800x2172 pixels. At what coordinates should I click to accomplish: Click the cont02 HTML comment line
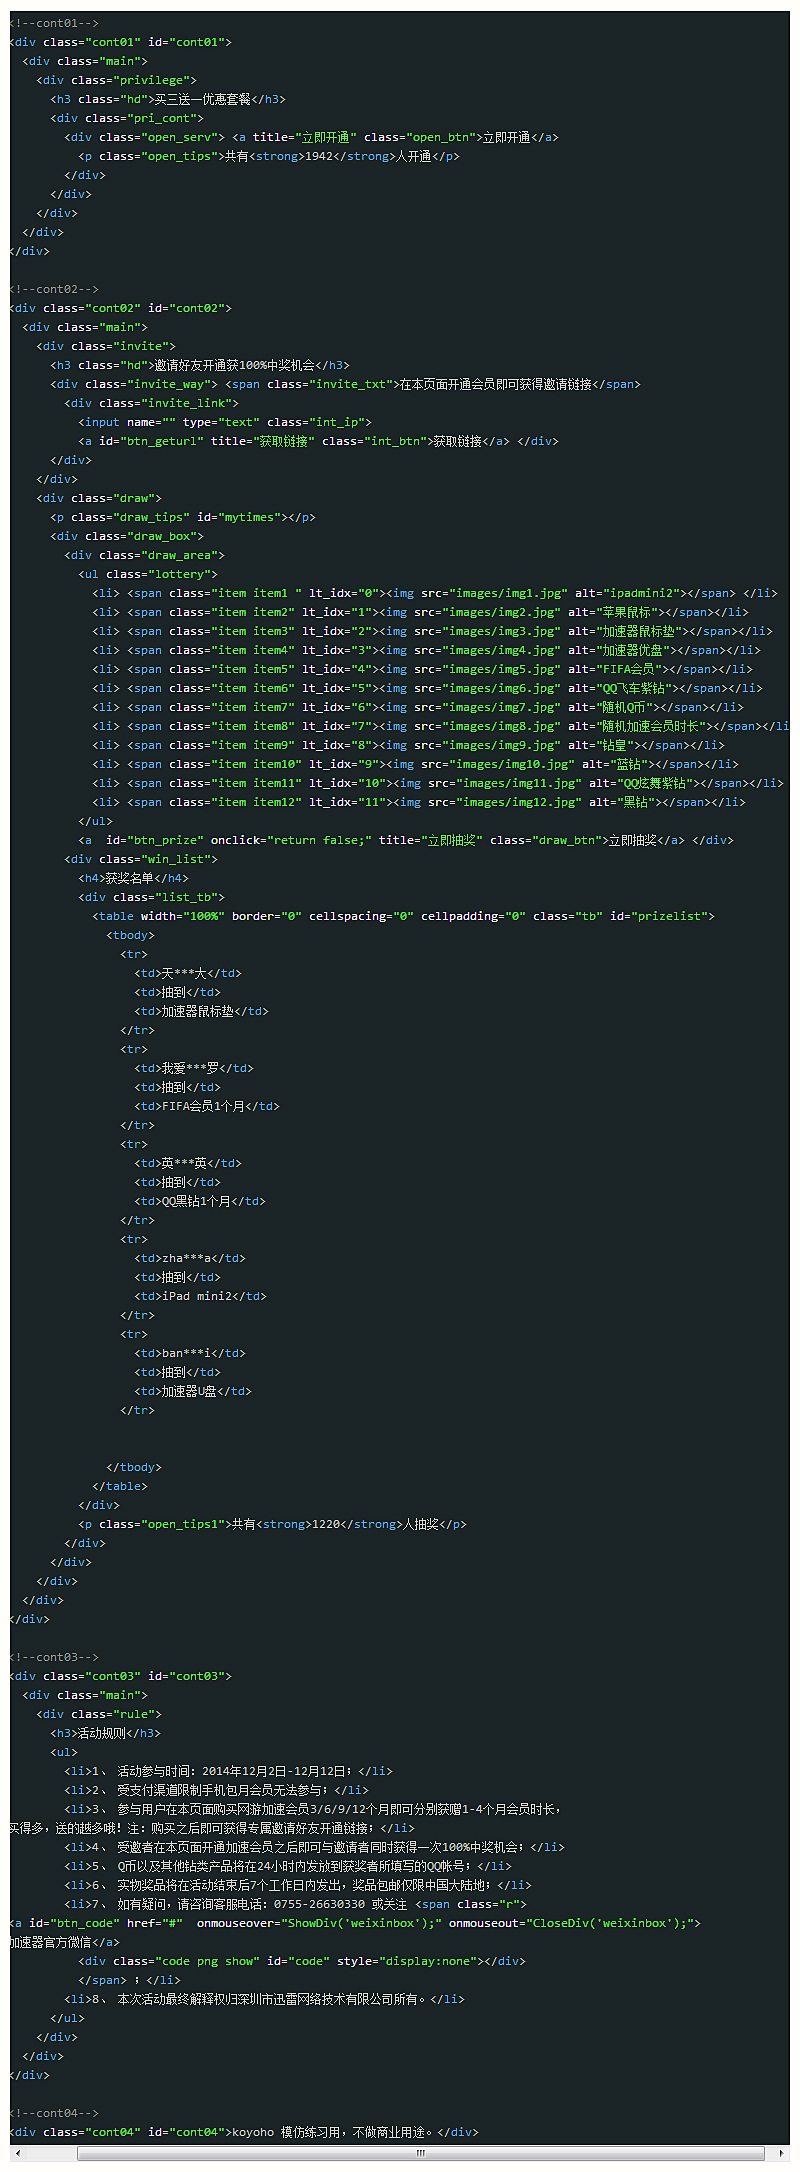tap(55, 289)
